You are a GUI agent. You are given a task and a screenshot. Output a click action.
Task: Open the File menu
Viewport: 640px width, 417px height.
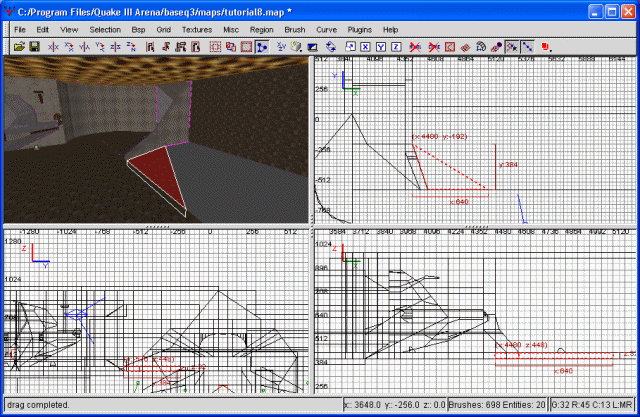20,29
